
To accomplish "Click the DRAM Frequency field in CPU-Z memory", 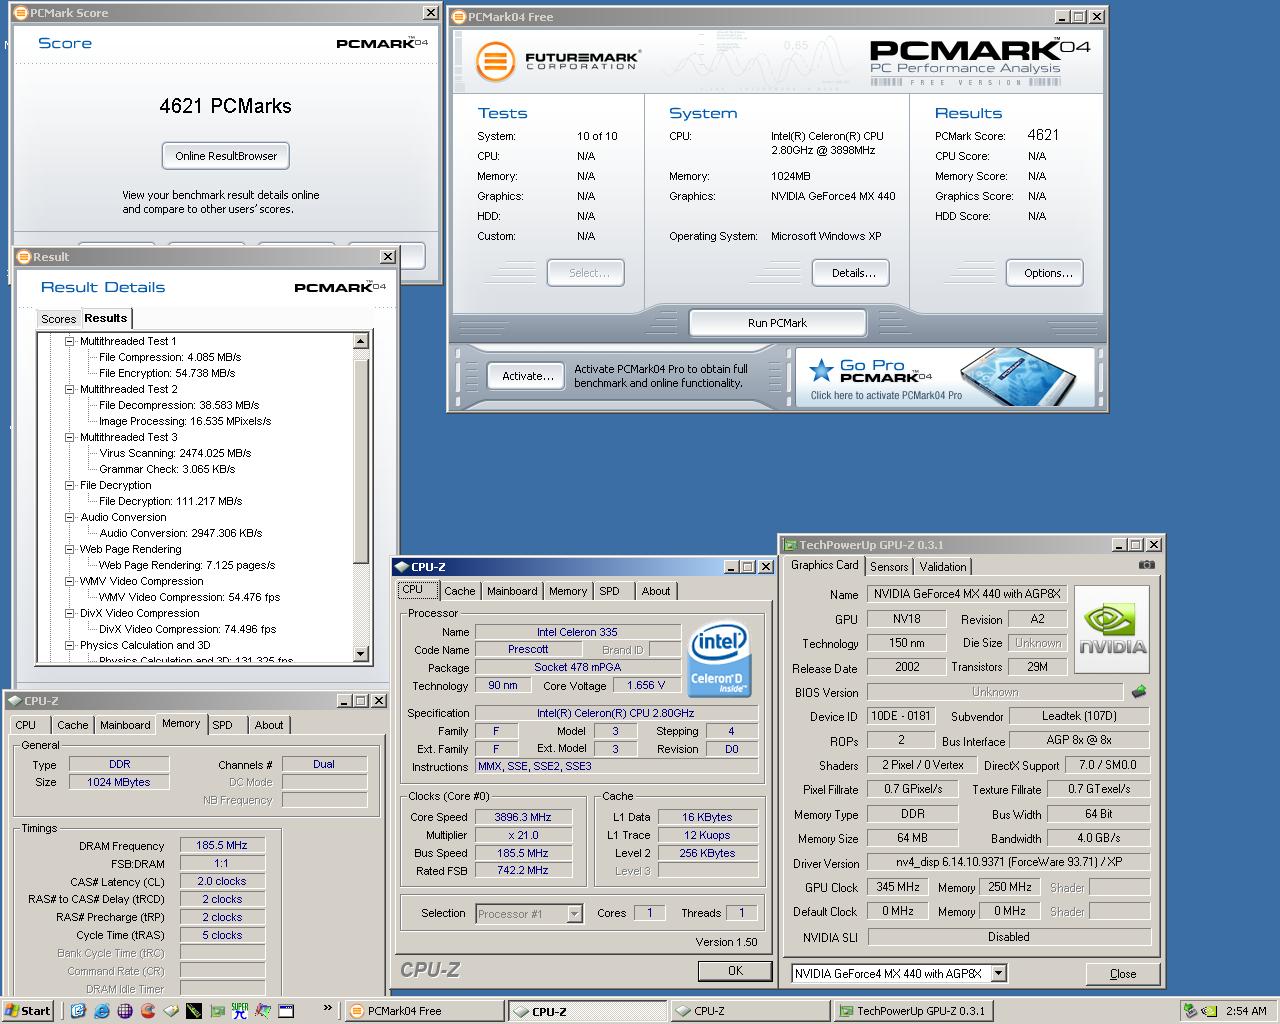I will [x=222, y=846].
